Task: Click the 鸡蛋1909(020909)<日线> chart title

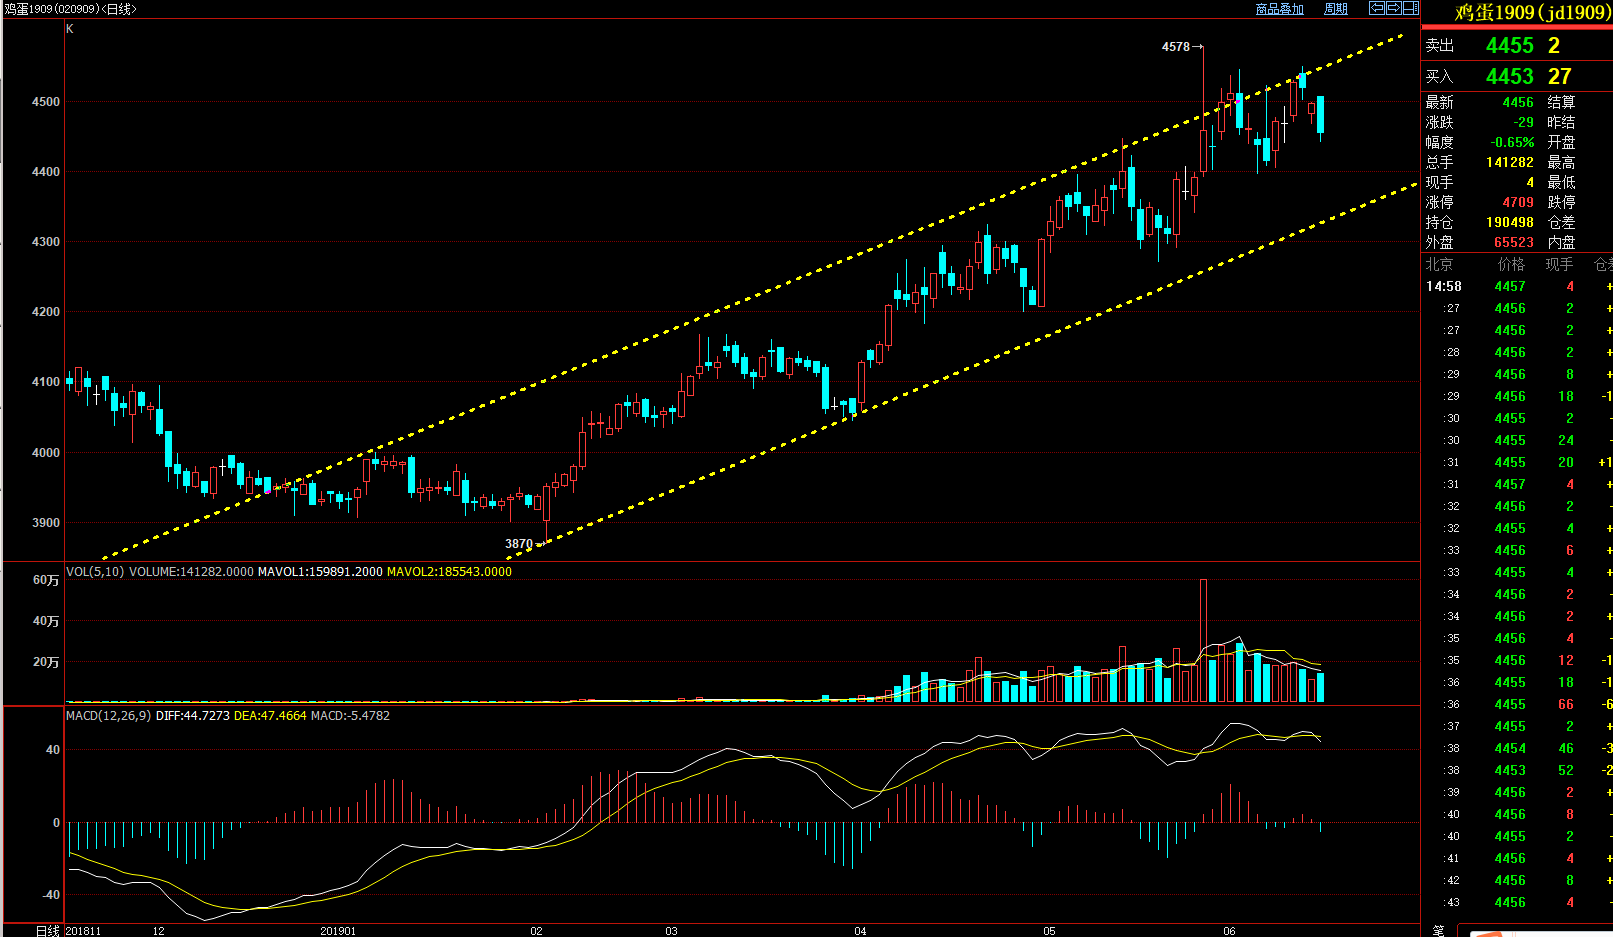Action: [x=70, y=9]
